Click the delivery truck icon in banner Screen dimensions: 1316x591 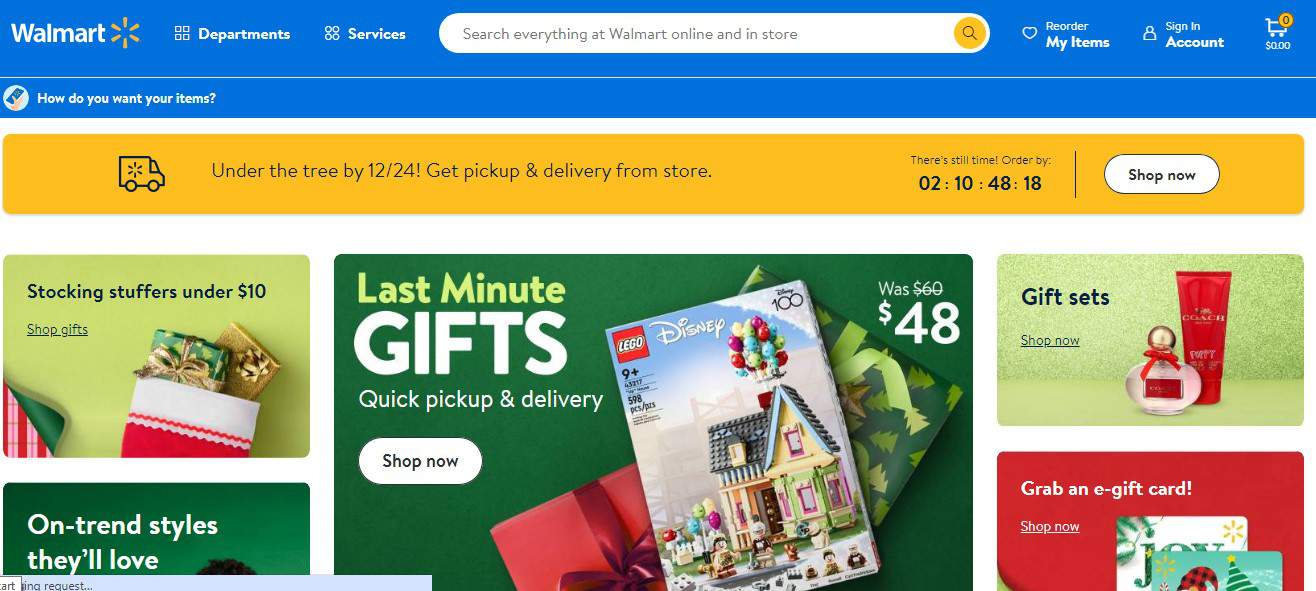click(142, 174)
